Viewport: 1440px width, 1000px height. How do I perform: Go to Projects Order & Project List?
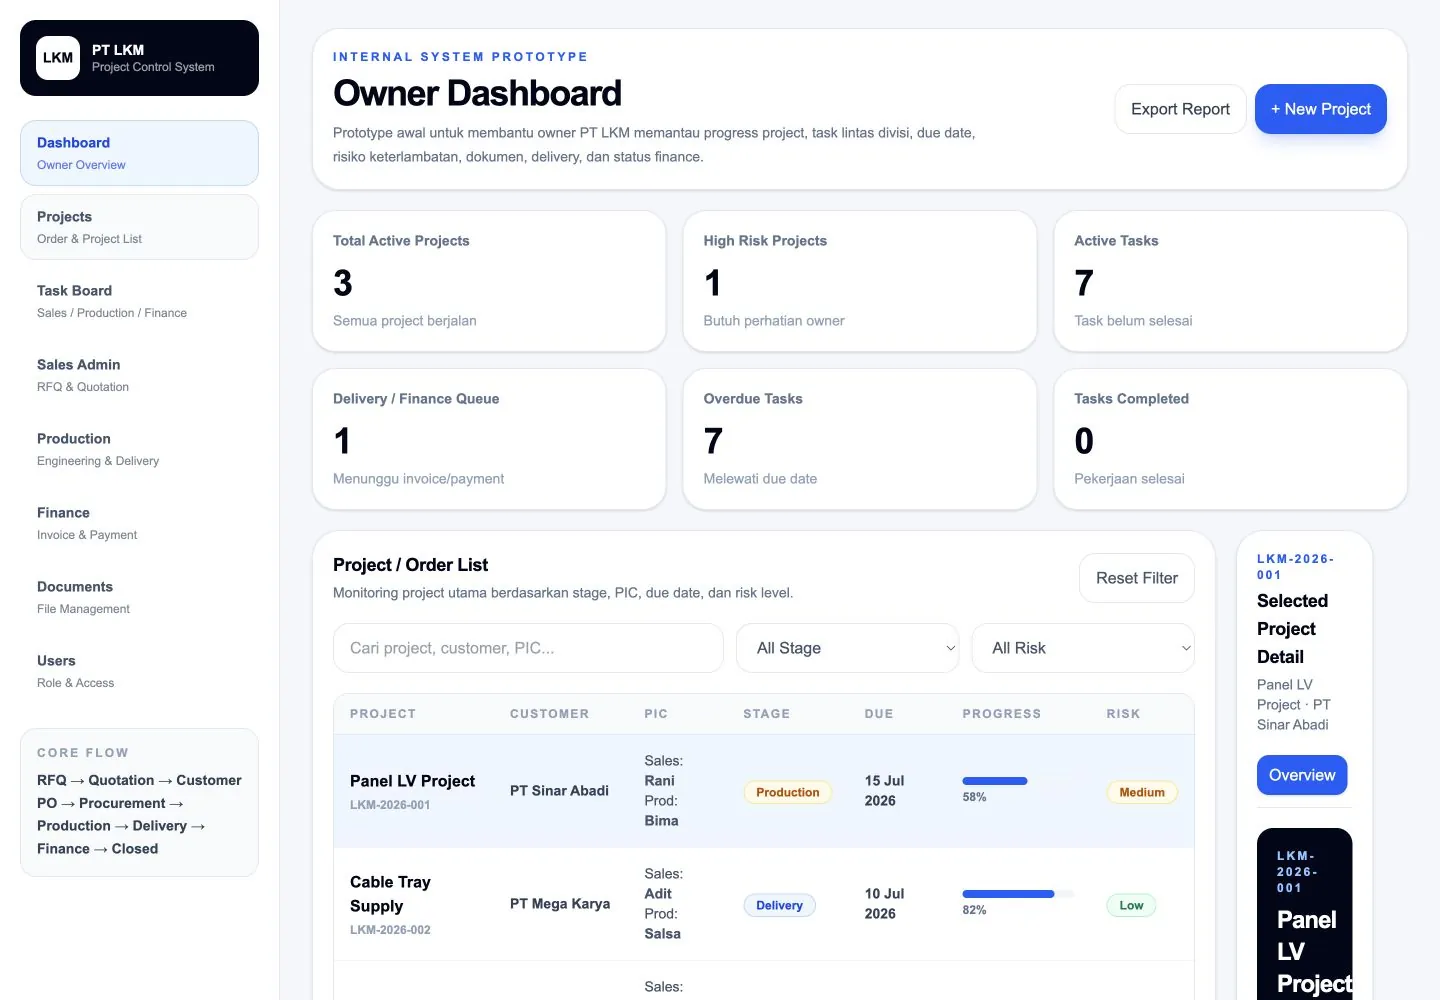click(139, 227)
